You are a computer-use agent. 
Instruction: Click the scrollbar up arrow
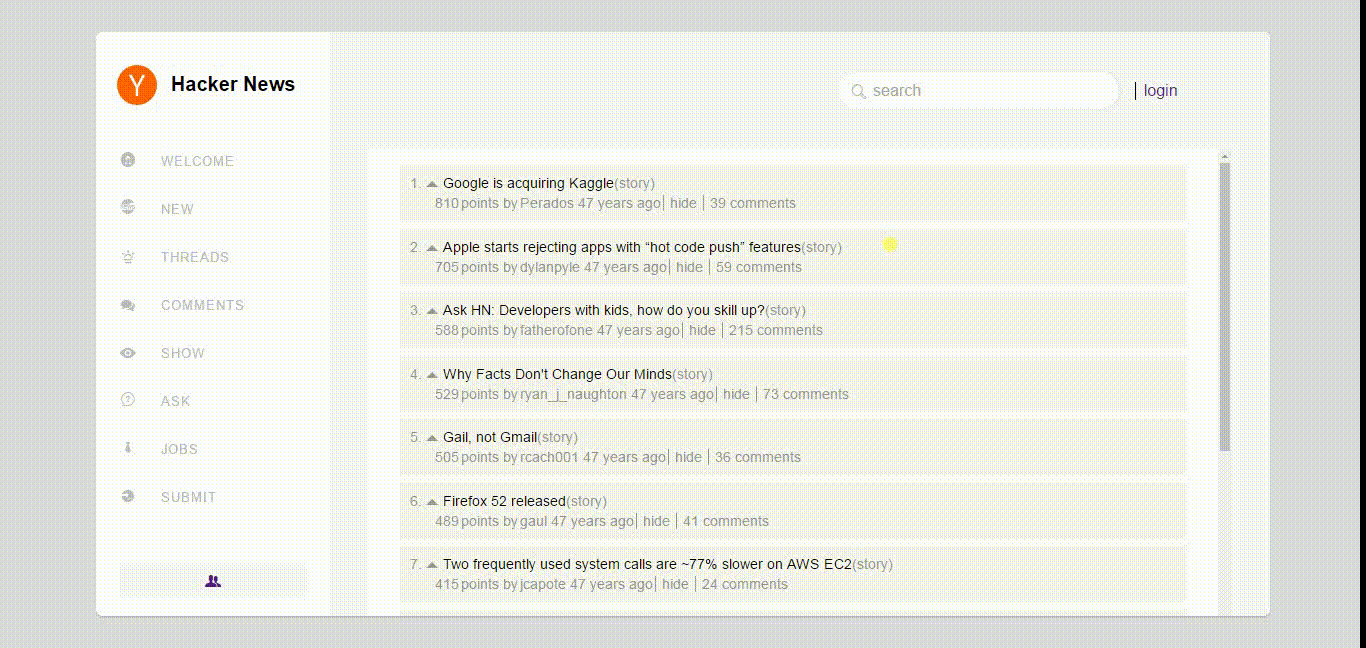1225,157
